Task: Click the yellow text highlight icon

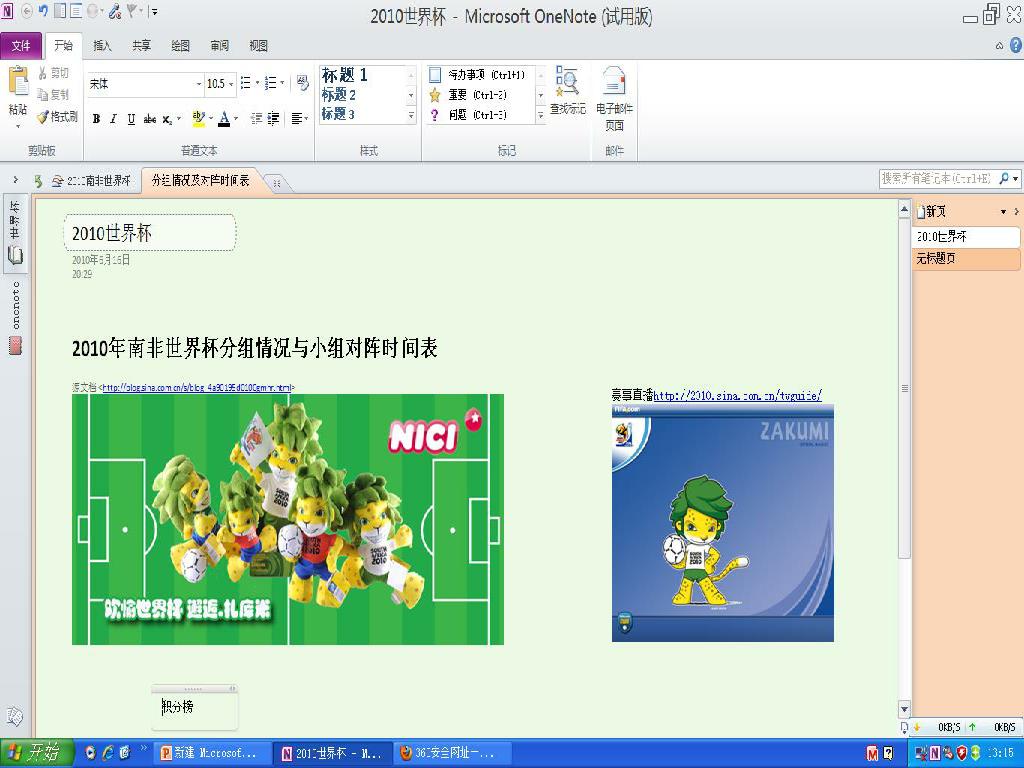Action: pyautogui.click(x=199, y=118)
